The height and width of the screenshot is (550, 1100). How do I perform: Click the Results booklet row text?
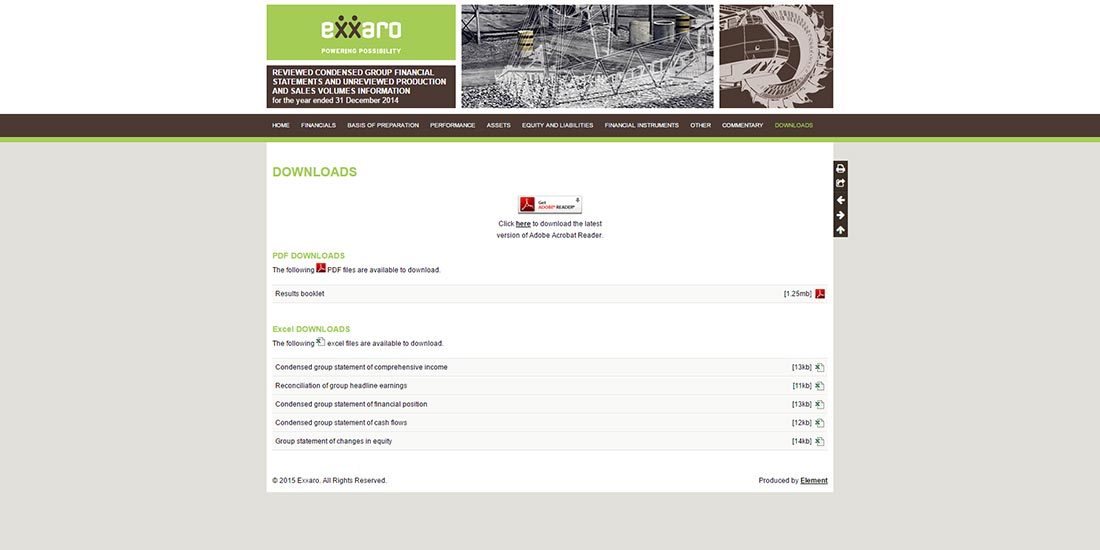point(300,294)
